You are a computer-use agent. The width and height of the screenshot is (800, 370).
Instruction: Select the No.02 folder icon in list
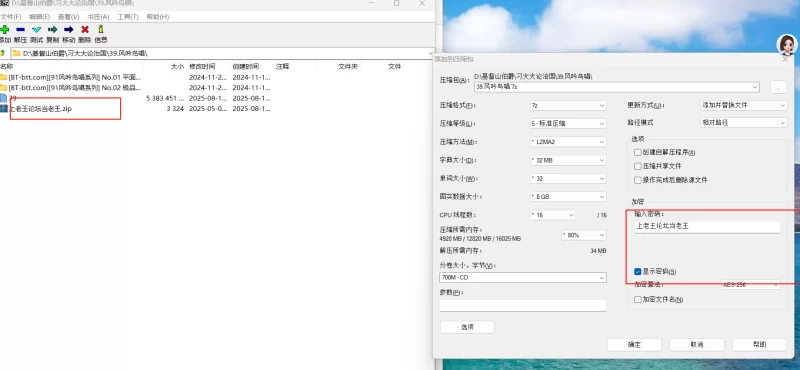pyautogui.click(x=4, y=87)
